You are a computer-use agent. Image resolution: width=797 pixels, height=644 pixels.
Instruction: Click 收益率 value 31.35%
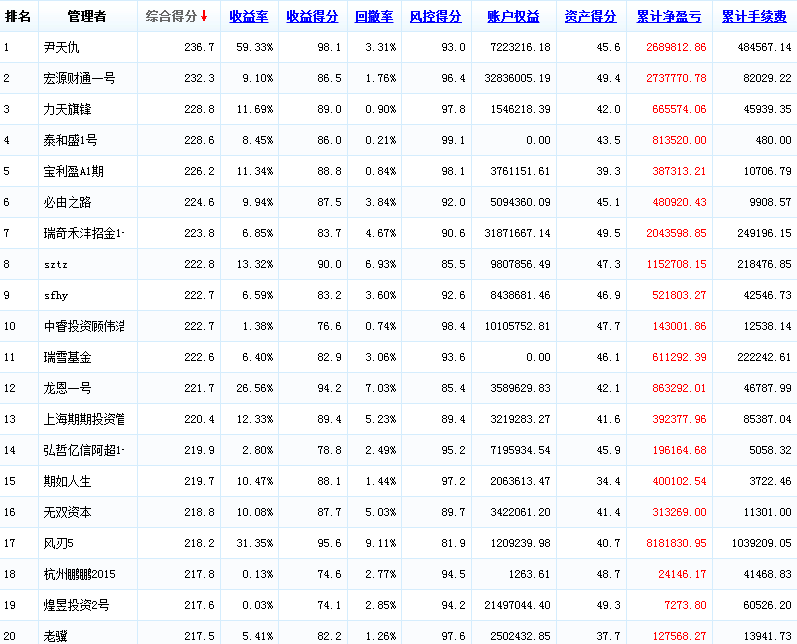pos(255,543)
